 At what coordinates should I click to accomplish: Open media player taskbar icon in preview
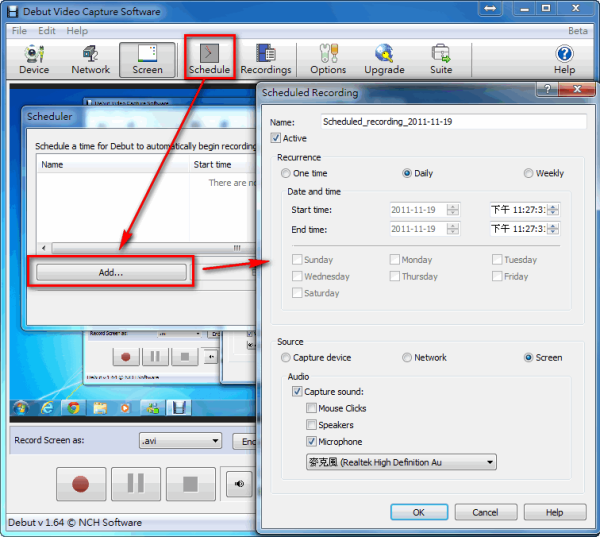(125, 408)
